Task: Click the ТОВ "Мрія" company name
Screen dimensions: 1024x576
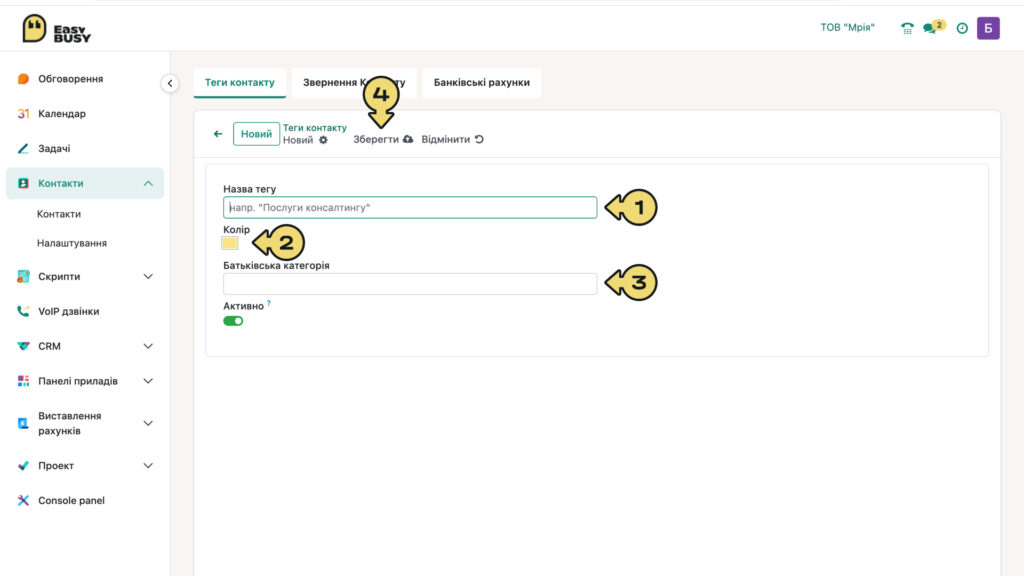Action: tap(848, 27)
